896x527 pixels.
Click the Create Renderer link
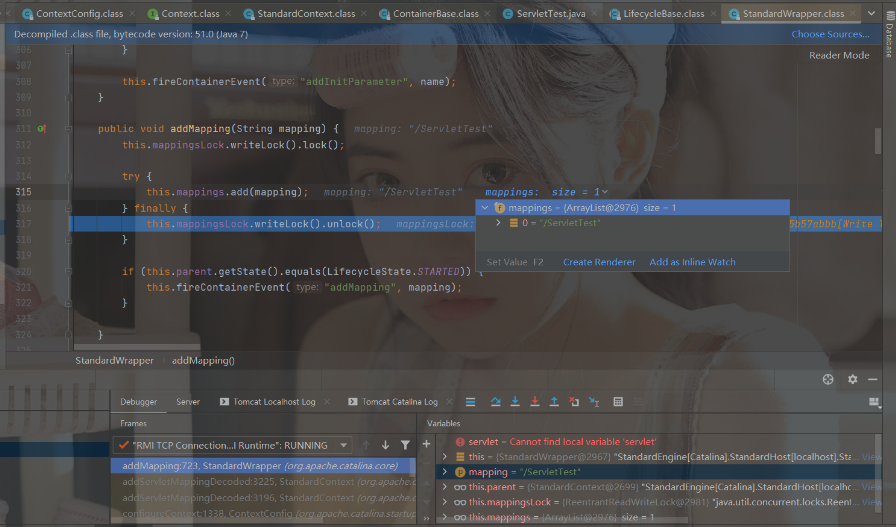pyautogui.click(x=599, y=262)
